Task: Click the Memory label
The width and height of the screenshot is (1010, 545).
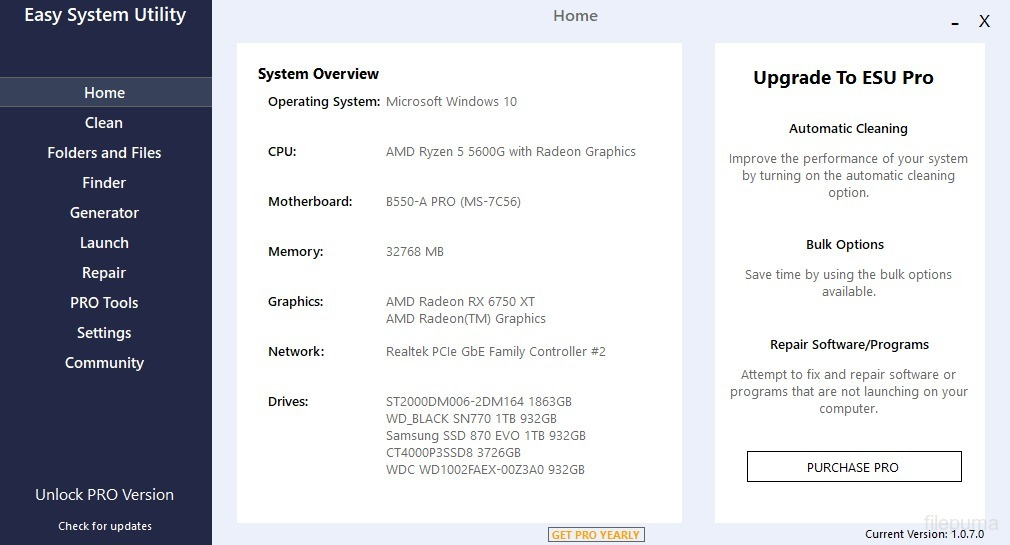Action: (x=296, y=252)
